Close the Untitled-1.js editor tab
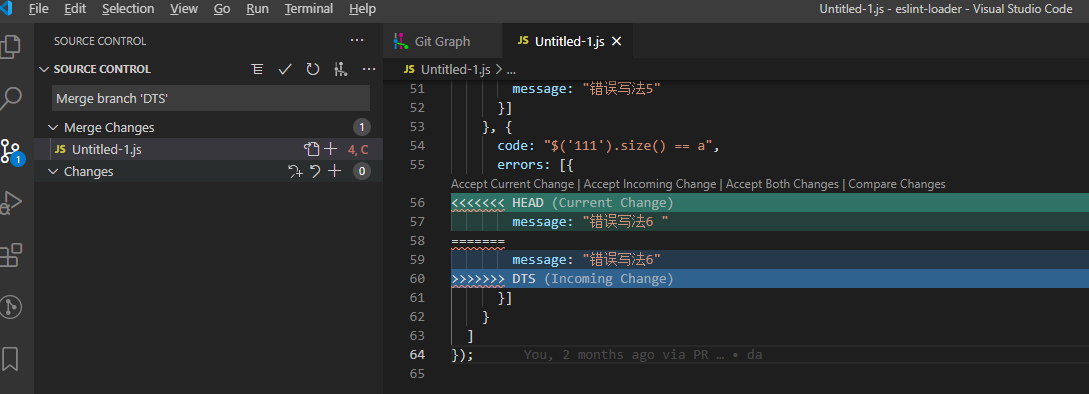 [x=616, y=42]
